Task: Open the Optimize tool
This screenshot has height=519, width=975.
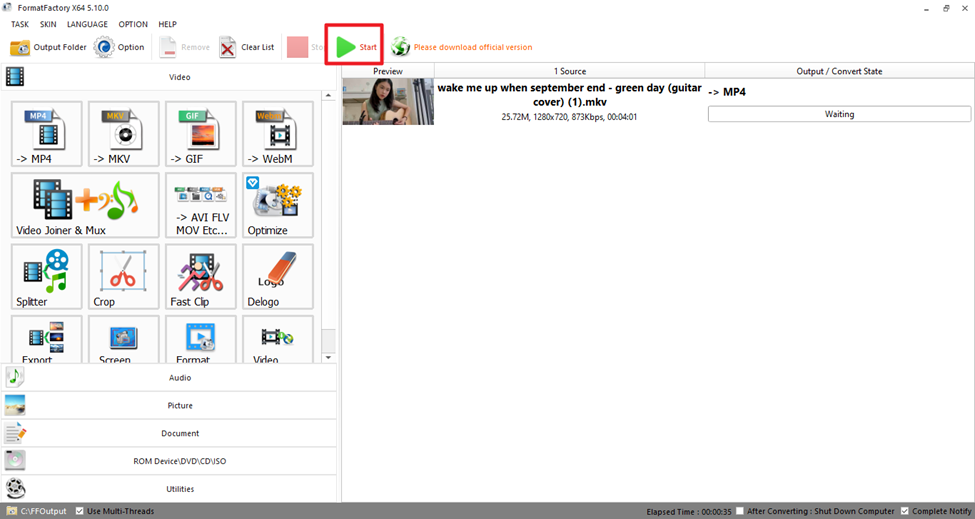Action: 278,206
